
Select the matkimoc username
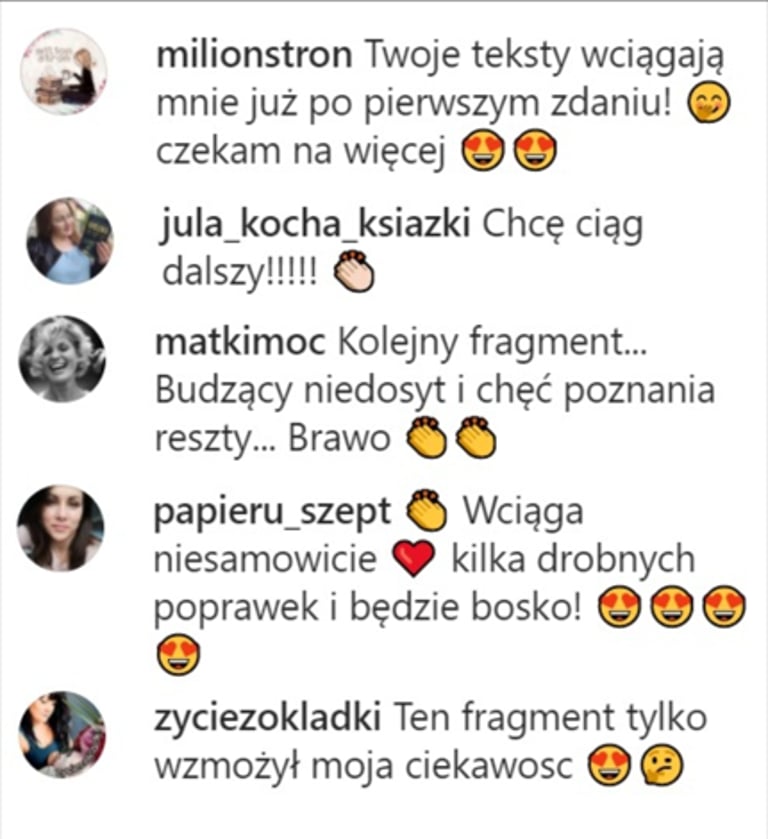coord(240,341)
